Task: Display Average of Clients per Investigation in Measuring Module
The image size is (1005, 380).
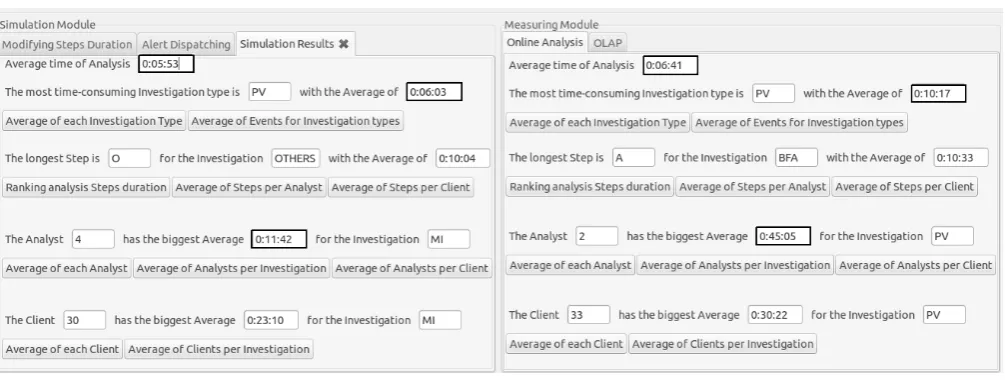Action: 722,344
